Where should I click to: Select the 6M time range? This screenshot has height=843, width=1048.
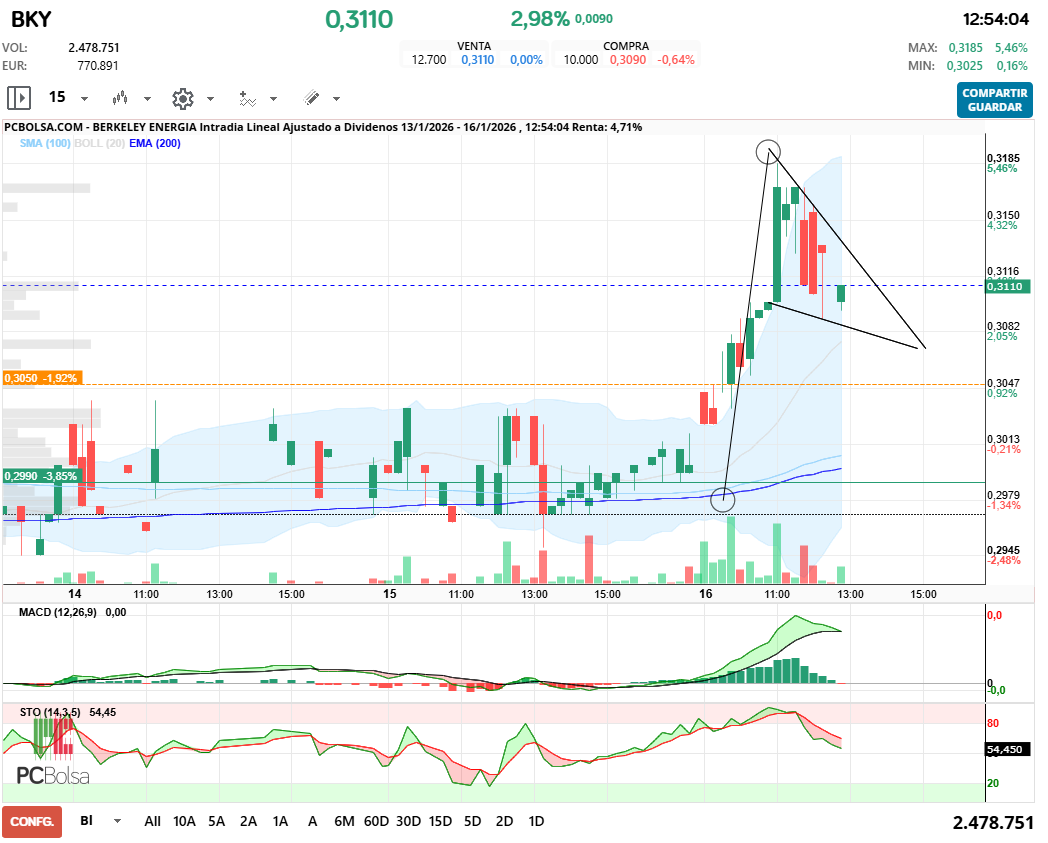point(344,821)
